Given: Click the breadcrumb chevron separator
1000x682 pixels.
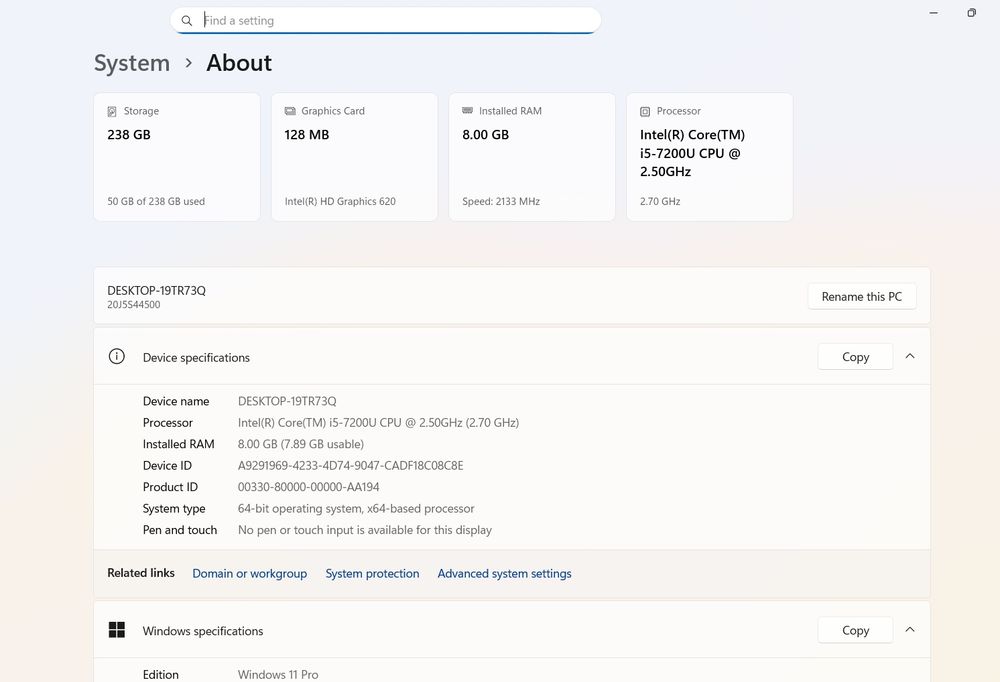Looking at the screenshot, I should click(x=188, y=63).
